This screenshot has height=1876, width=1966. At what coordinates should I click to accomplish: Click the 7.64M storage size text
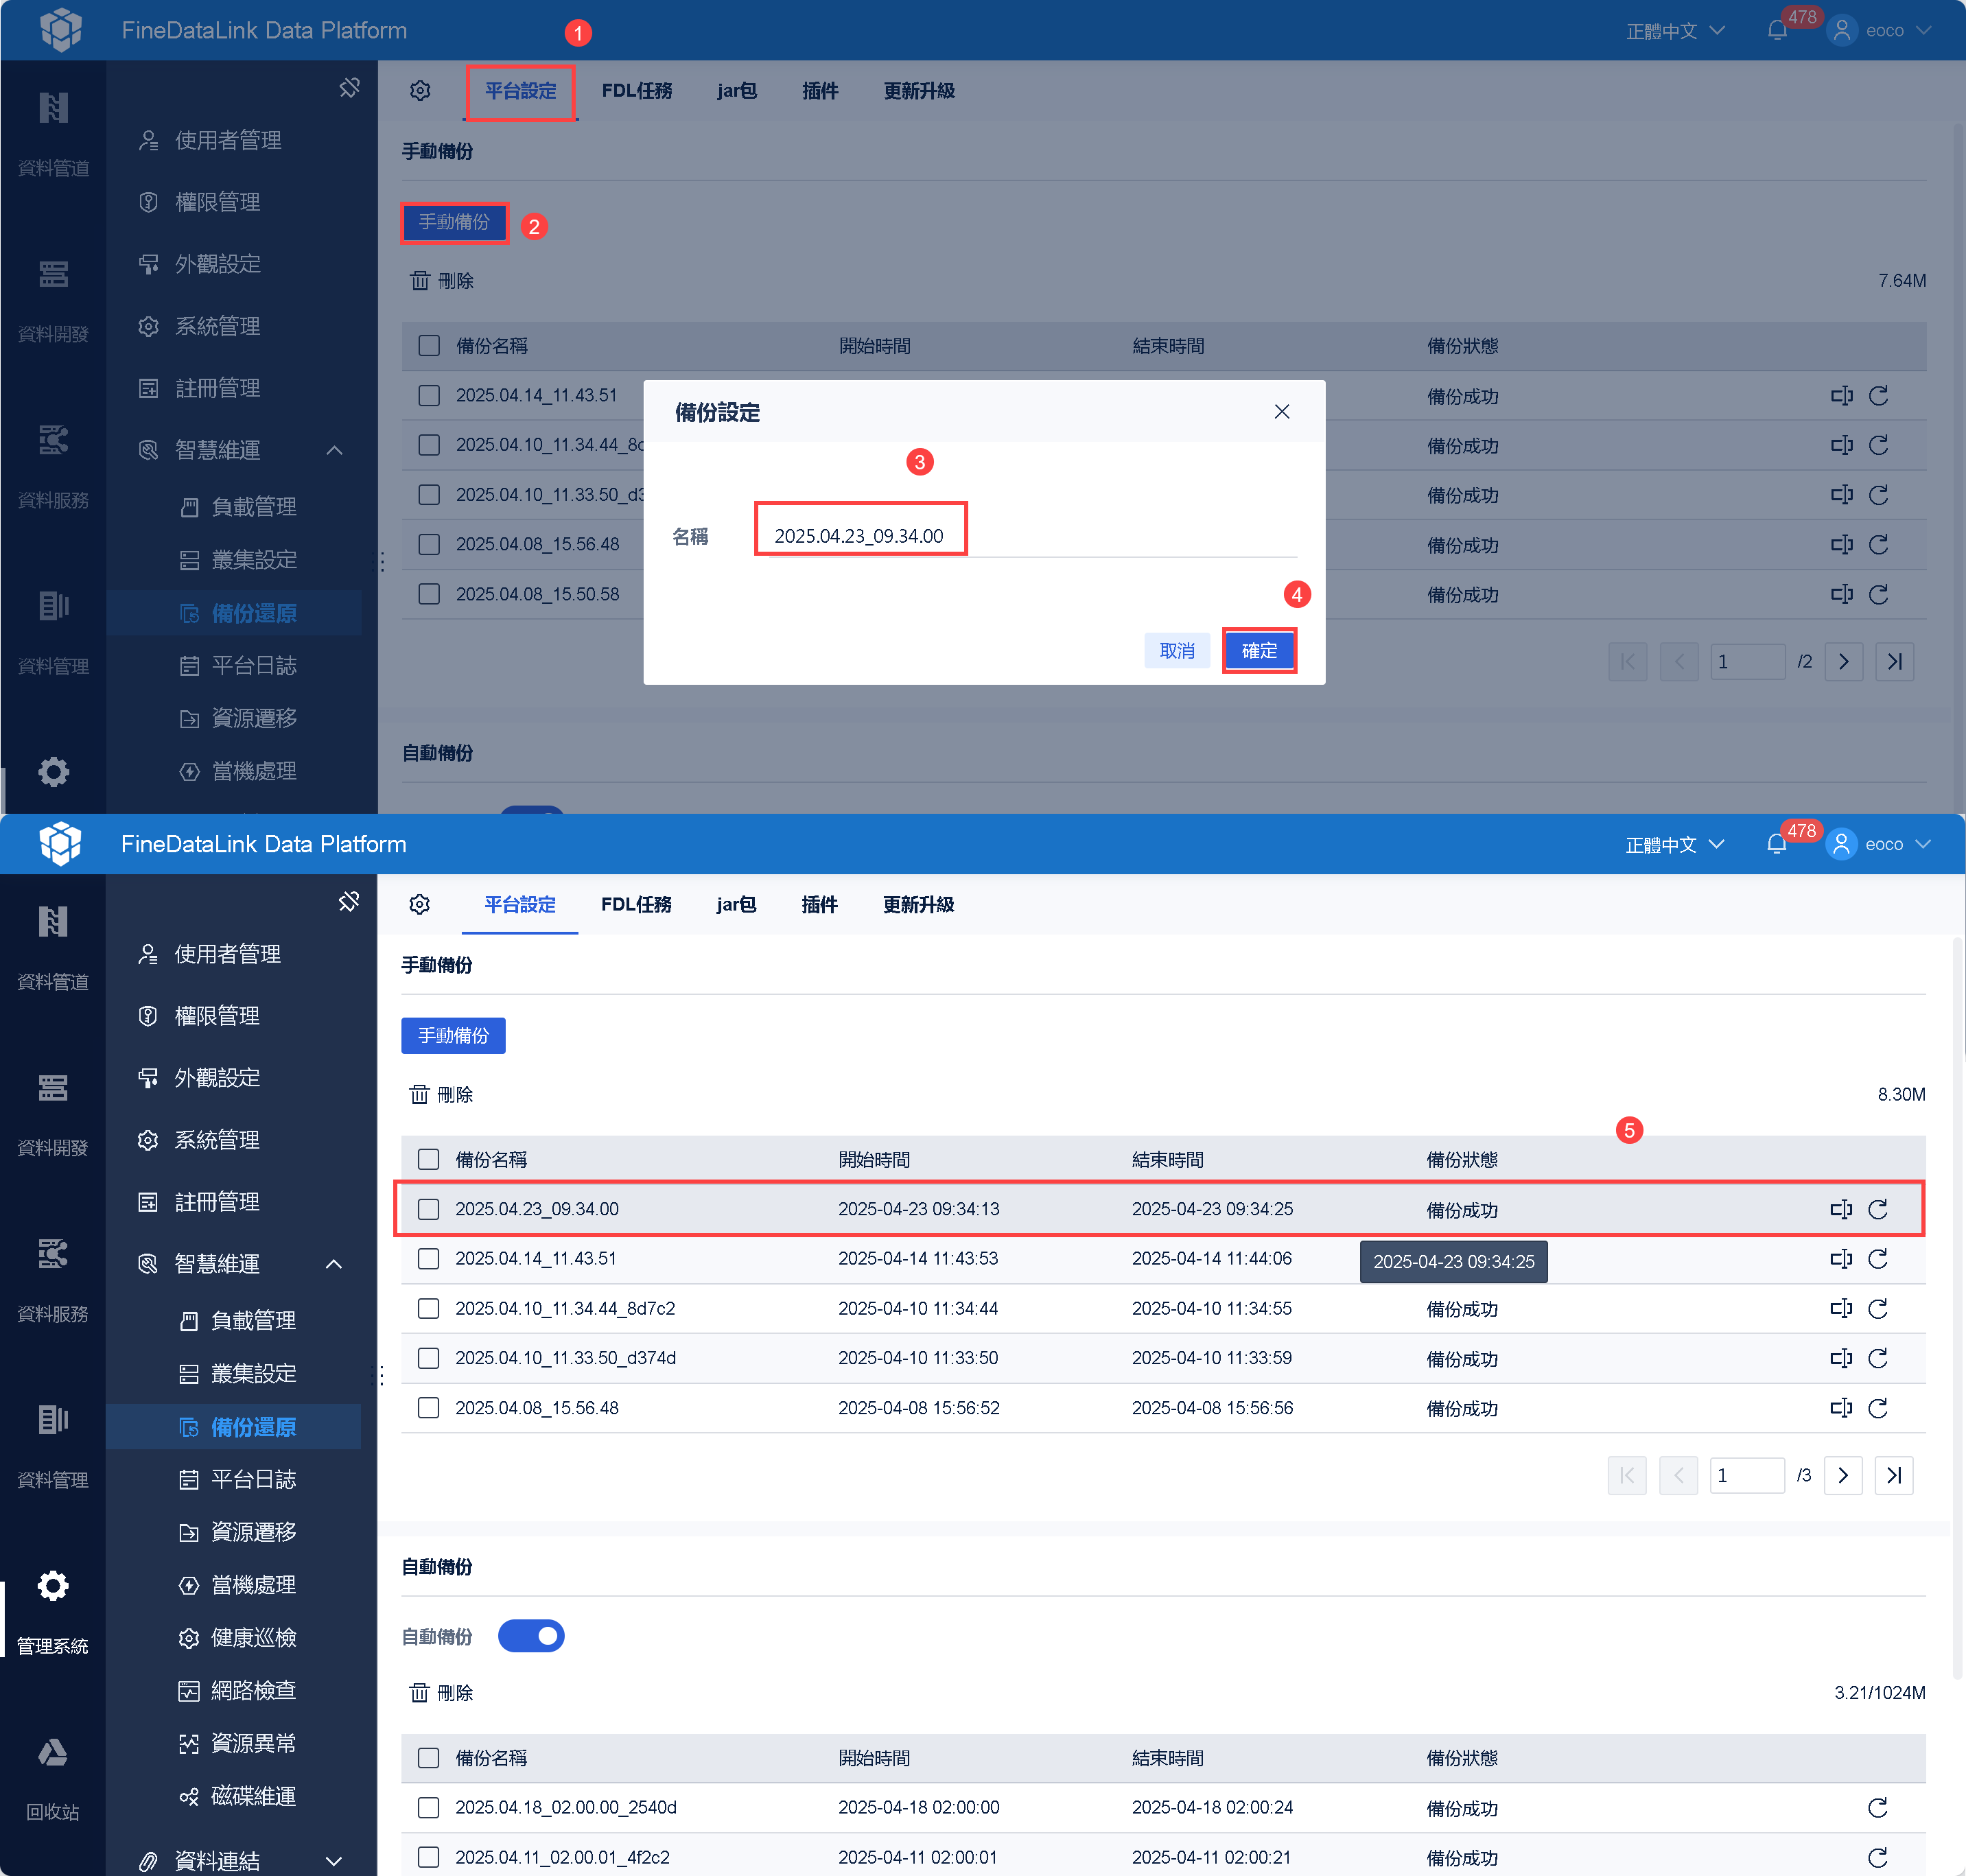1902,281
